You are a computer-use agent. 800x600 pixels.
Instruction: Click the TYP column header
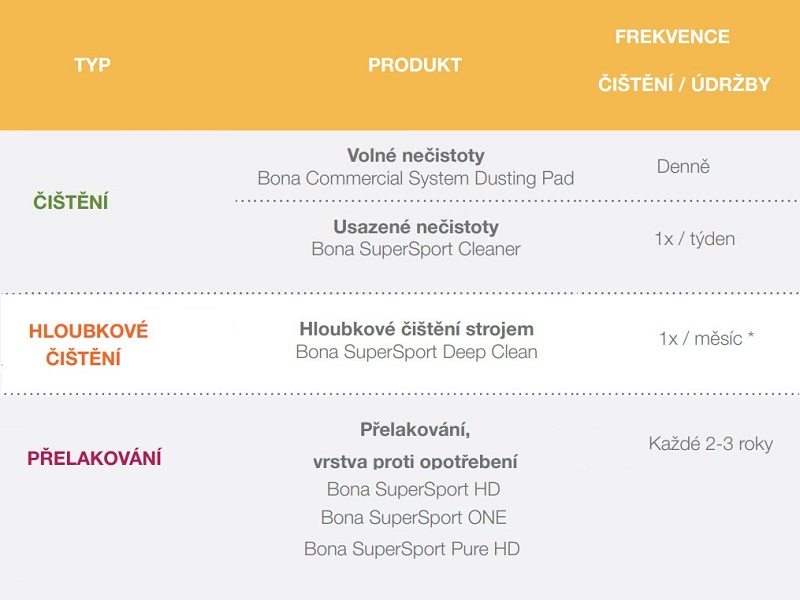point(92,65)
